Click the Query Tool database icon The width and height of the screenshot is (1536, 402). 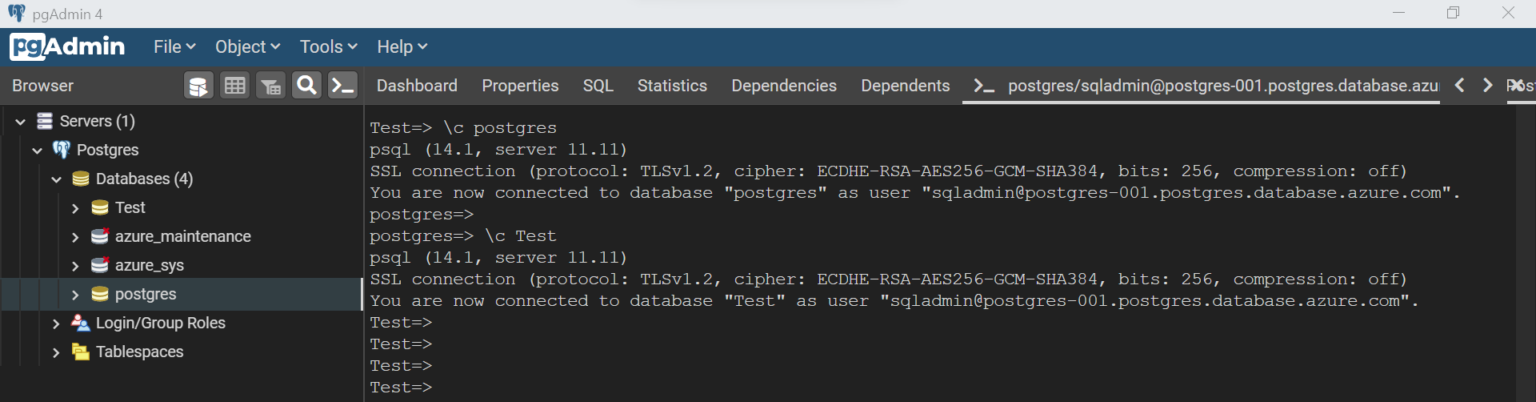coord(199,86)
